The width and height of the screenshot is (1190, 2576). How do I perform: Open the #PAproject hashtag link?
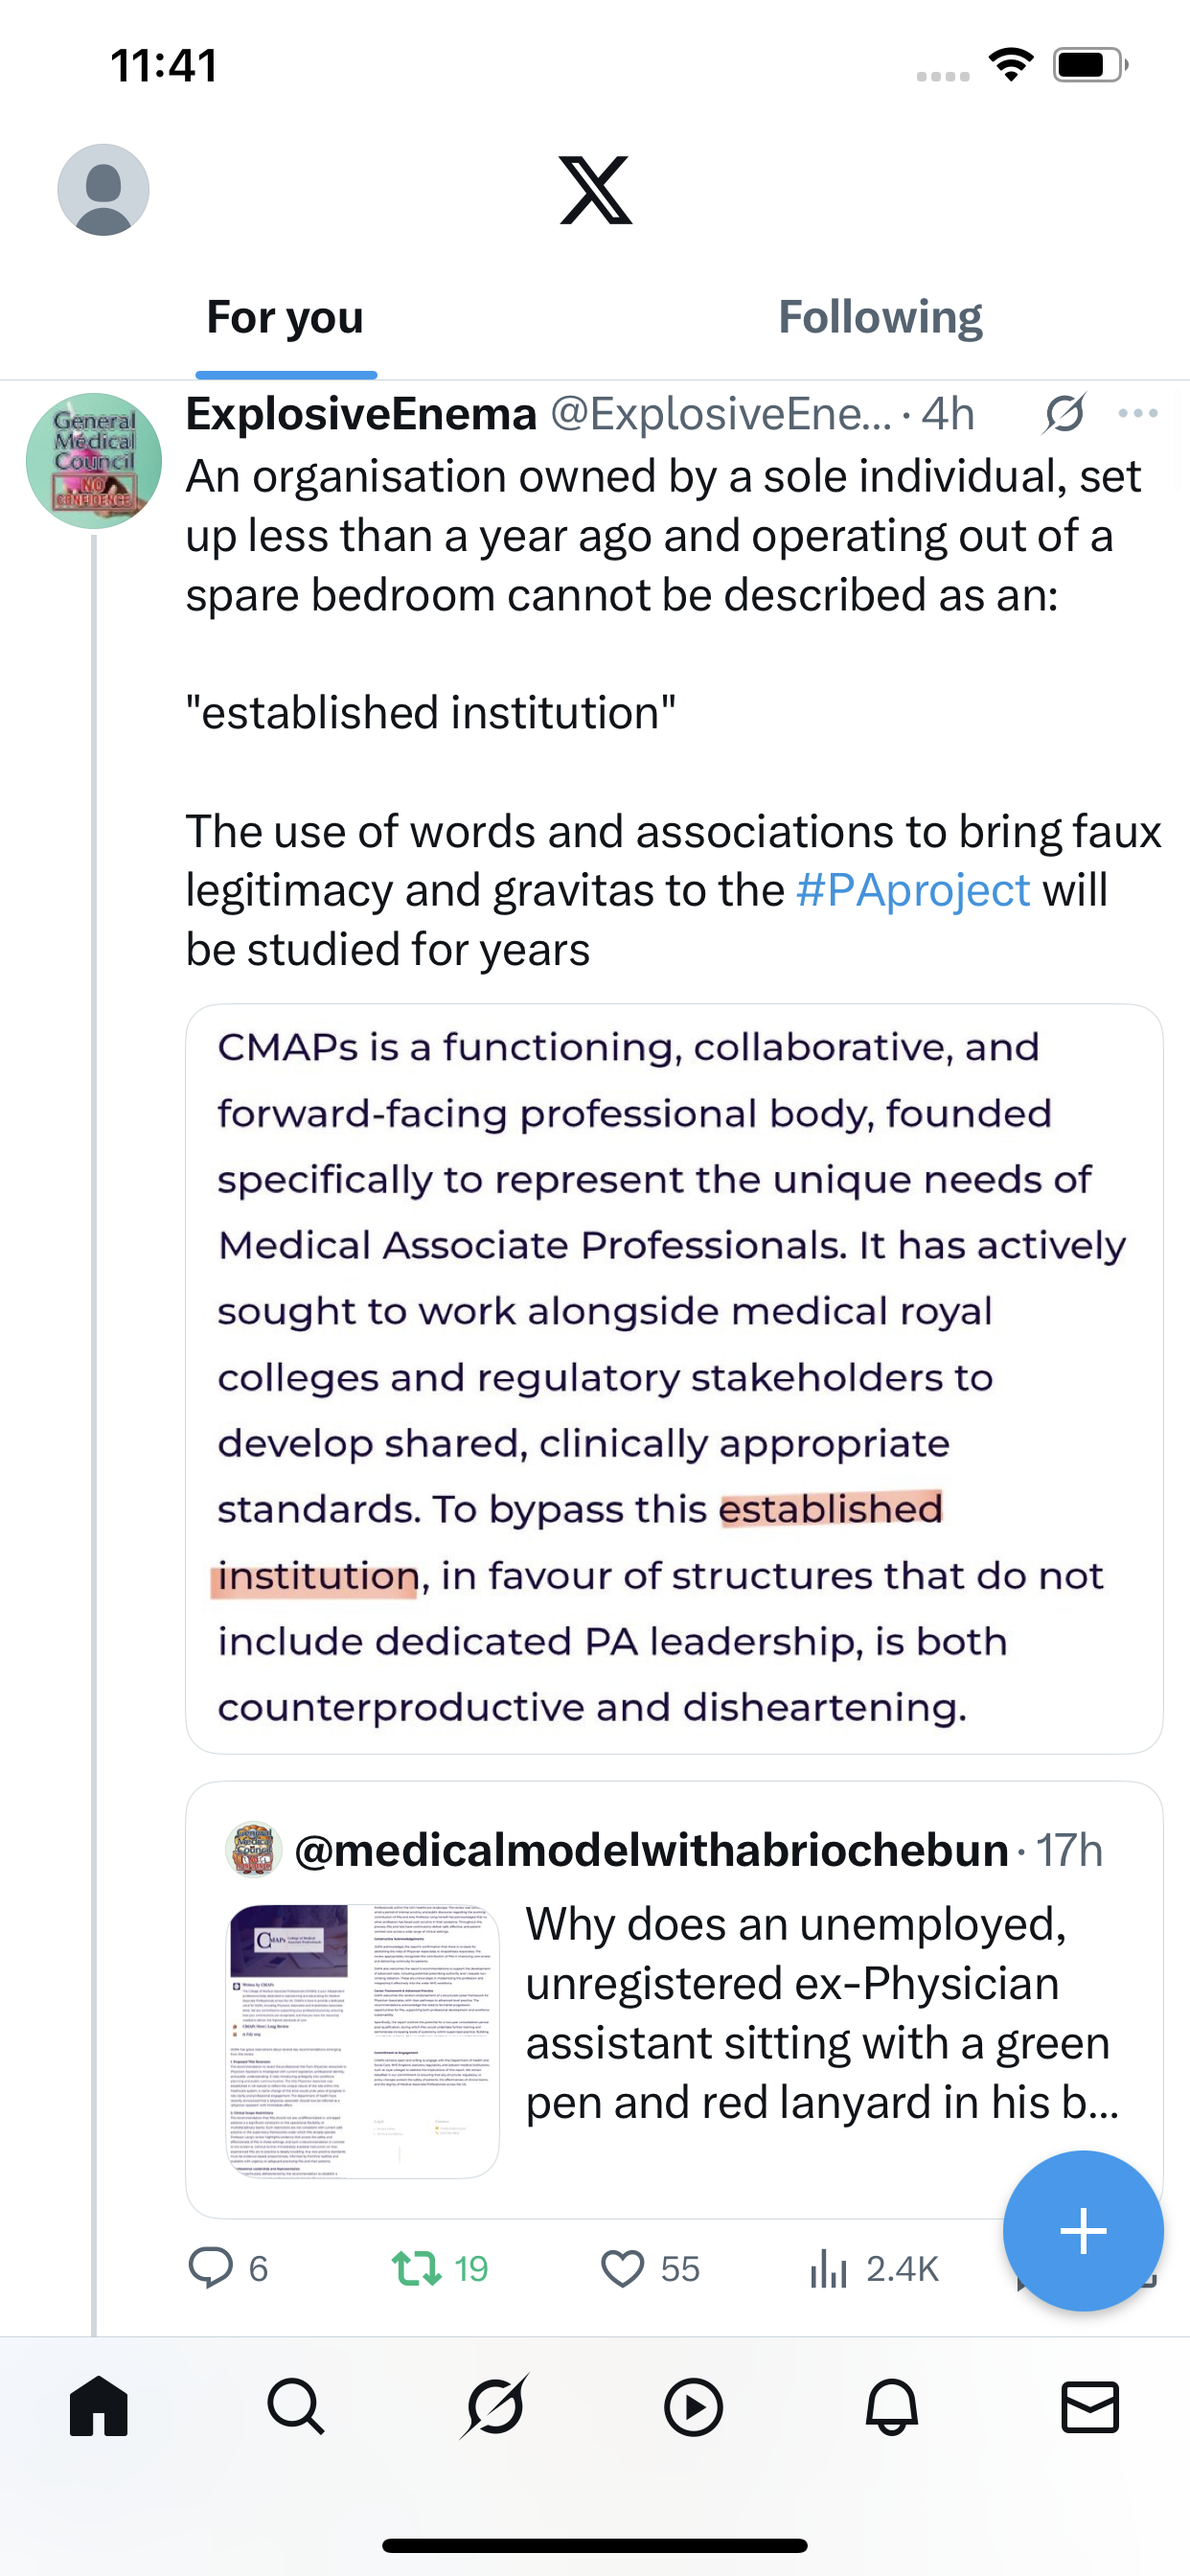(x=912, y=890)
